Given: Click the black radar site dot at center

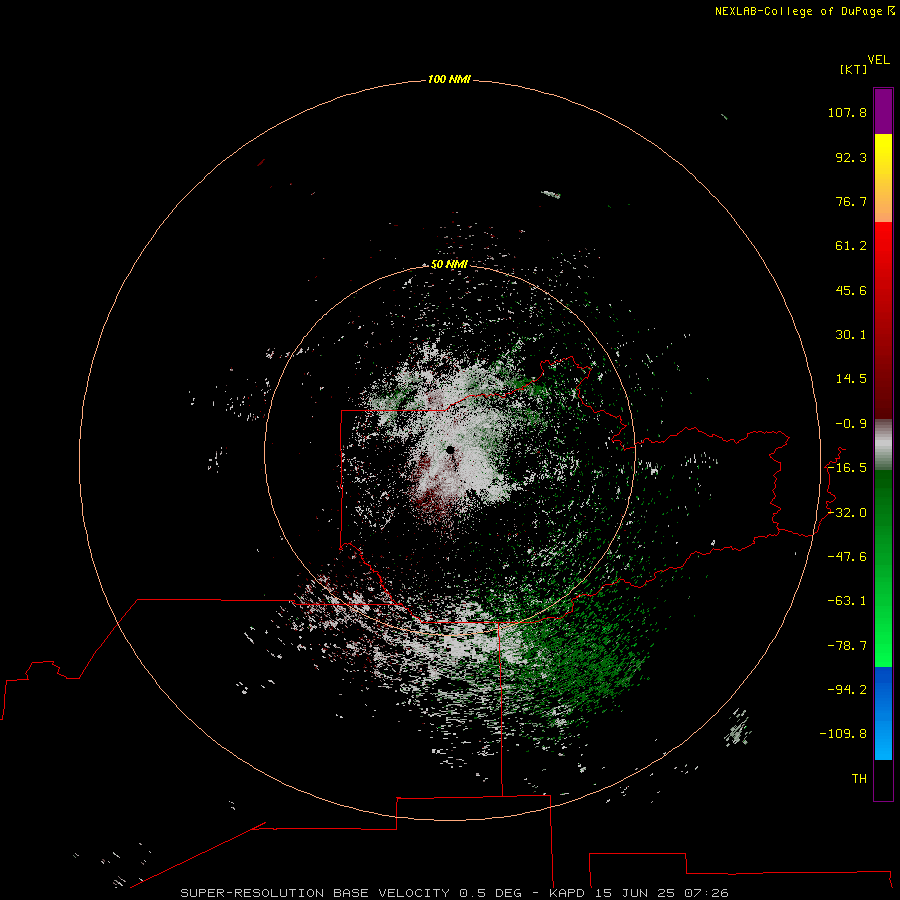Looking at the screenshot, I should tap(450, 450).
